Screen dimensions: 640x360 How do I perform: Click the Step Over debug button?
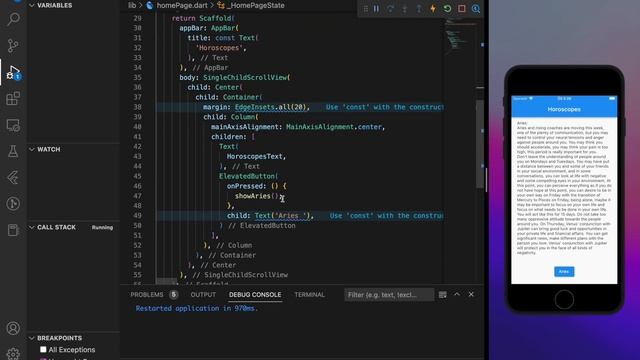[391, 9]
